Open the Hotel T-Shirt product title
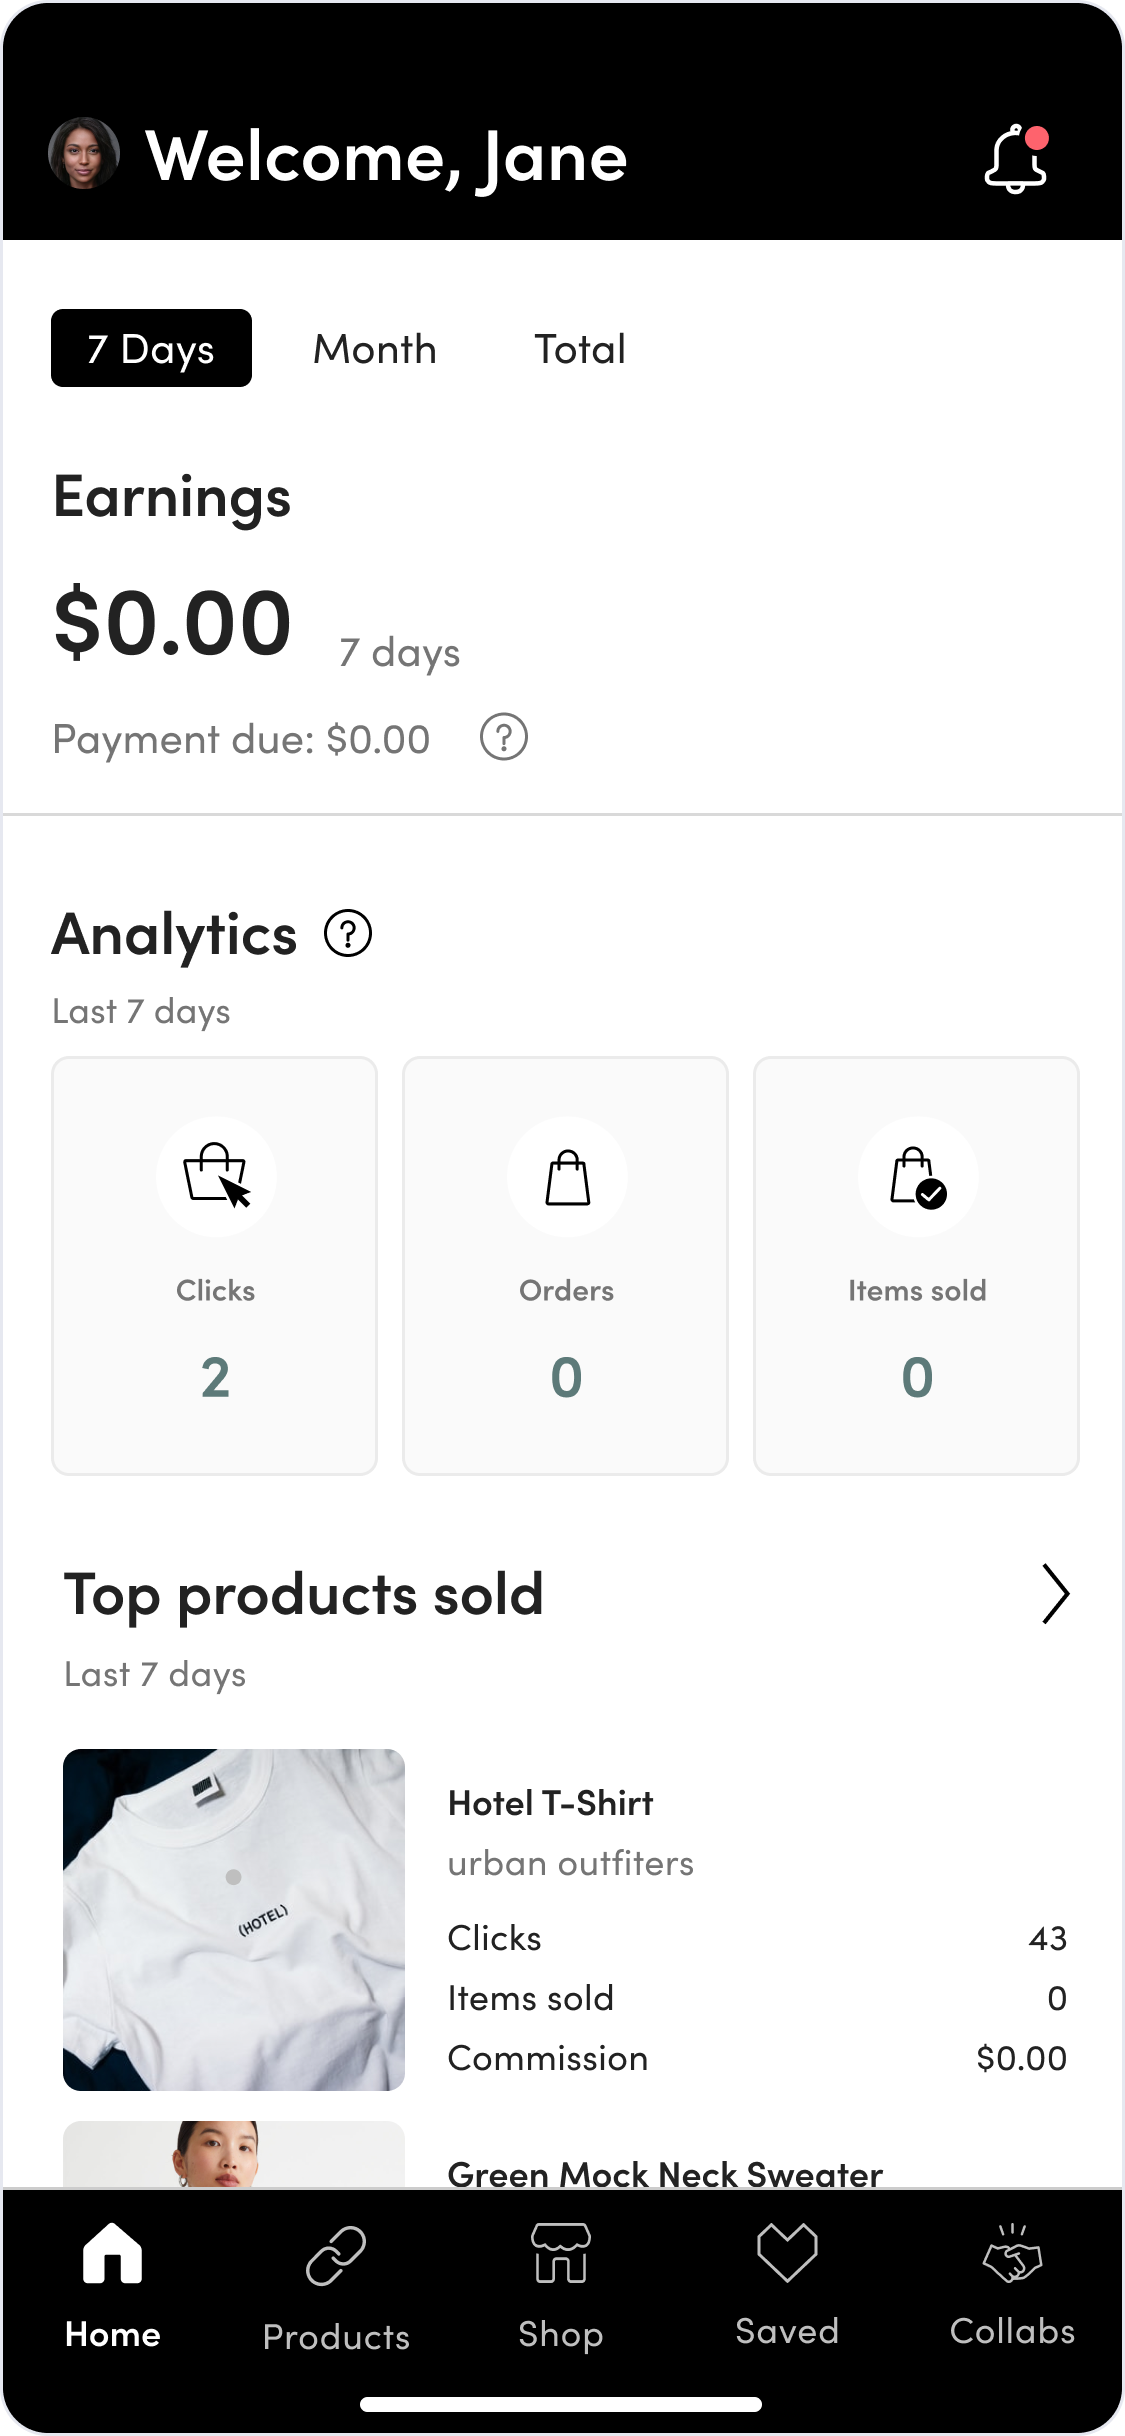 [x=551, y=1803]
